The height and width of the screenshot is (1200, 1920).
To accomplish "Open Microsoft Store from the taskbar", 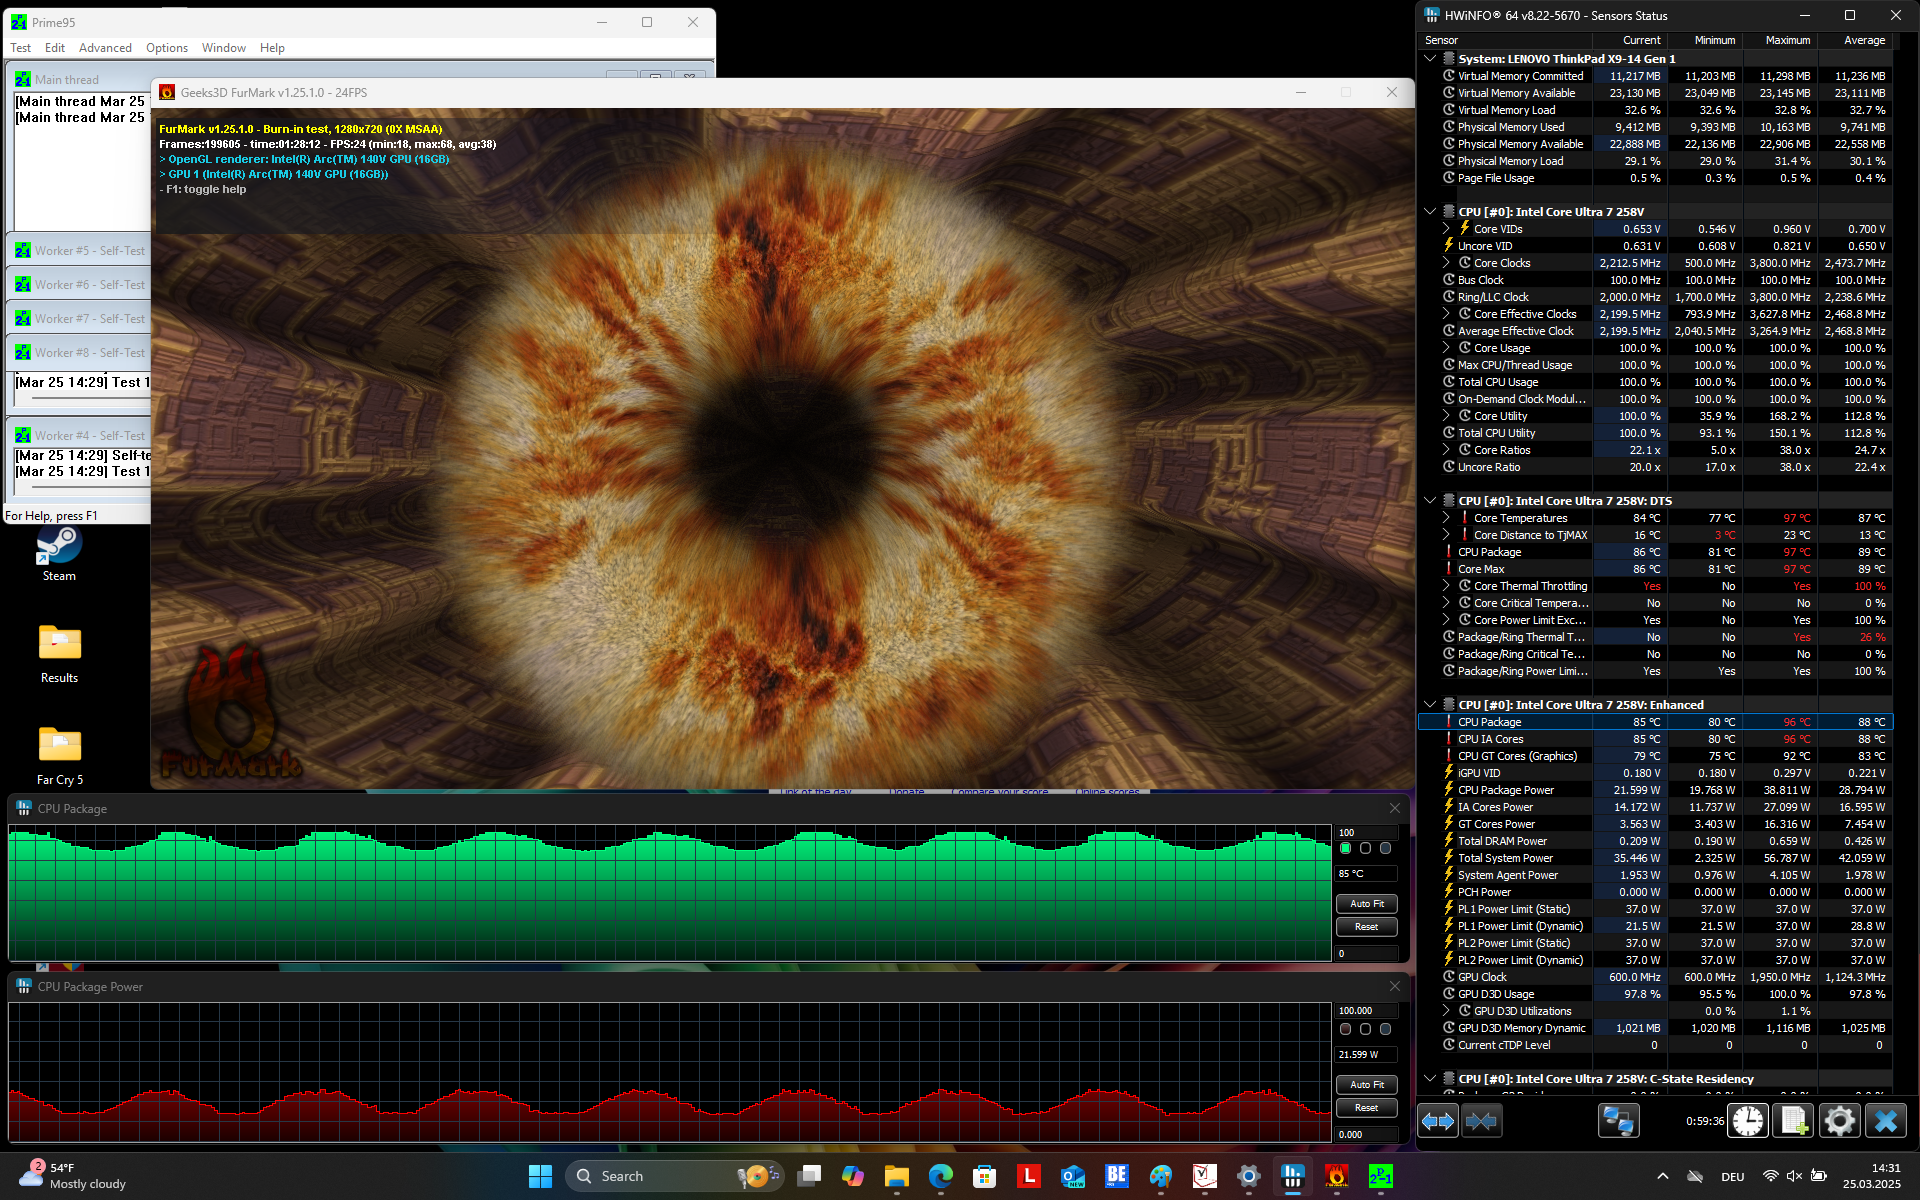I will (x=985, y=1176).
